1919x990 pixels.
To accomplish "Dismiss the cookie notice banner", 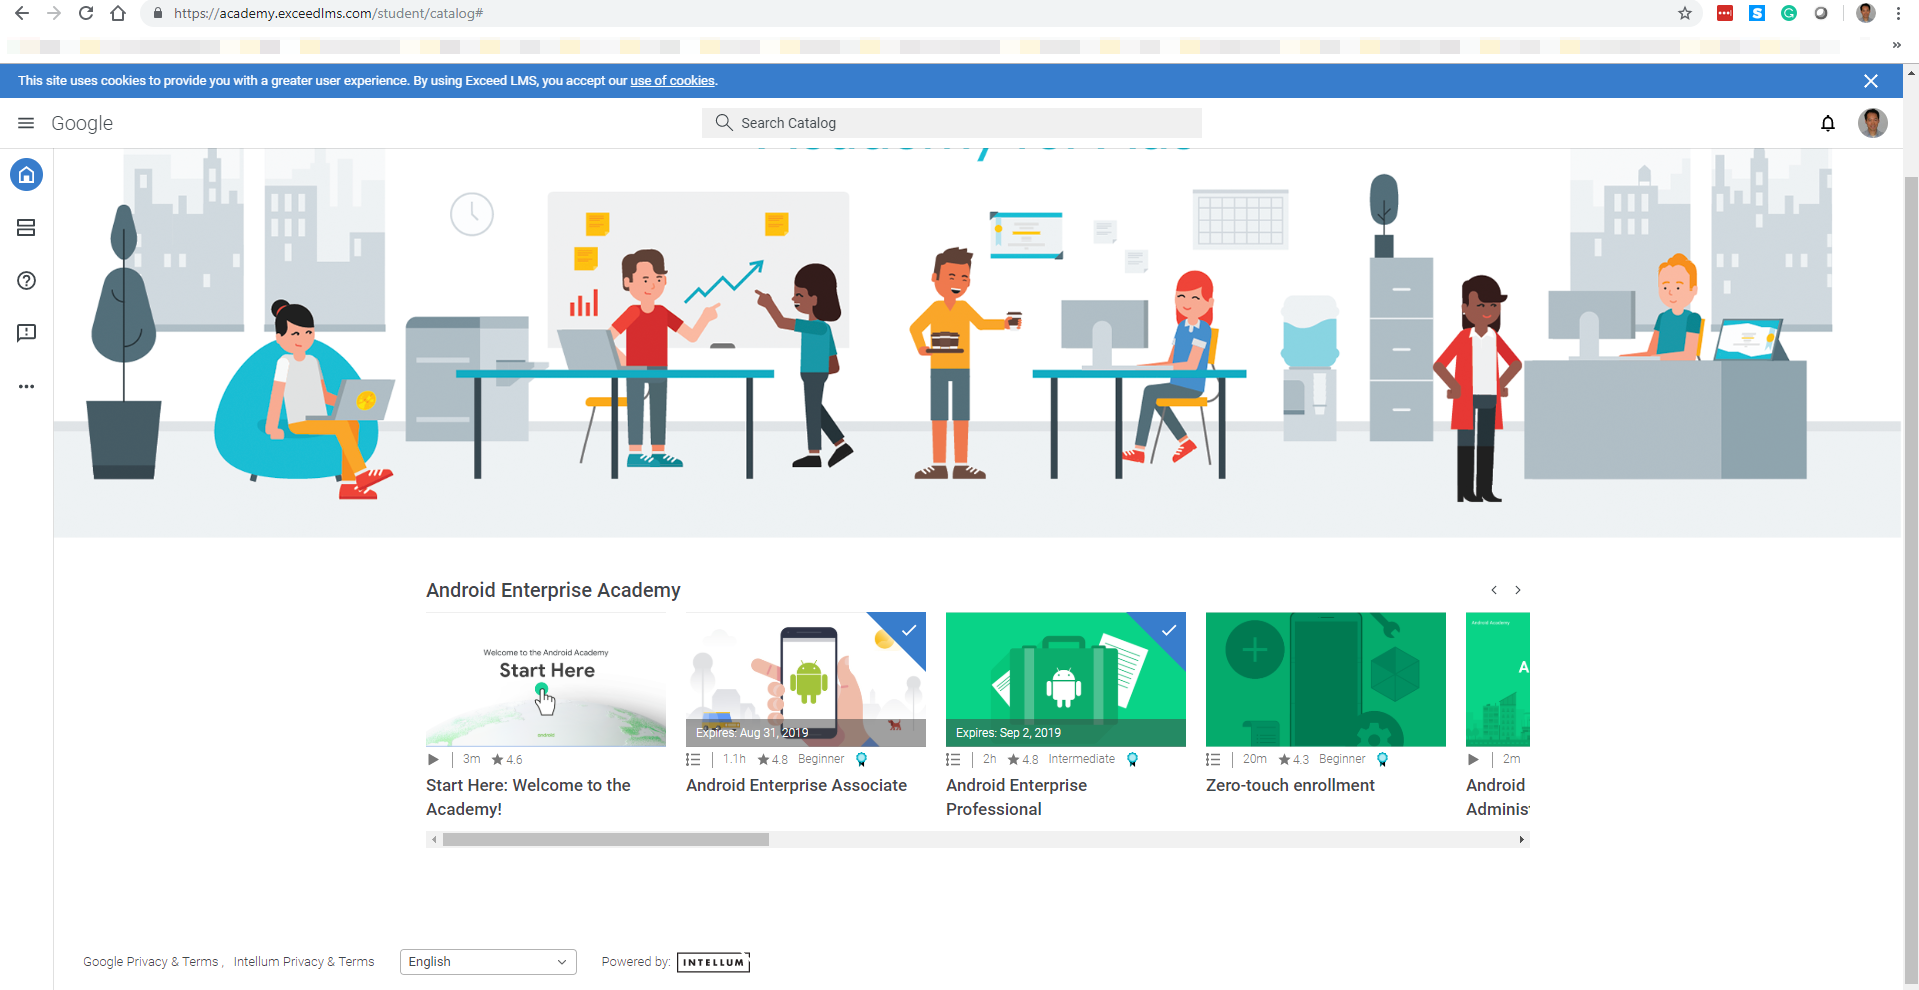I will pyautogui.click(x=1870, y=81).
